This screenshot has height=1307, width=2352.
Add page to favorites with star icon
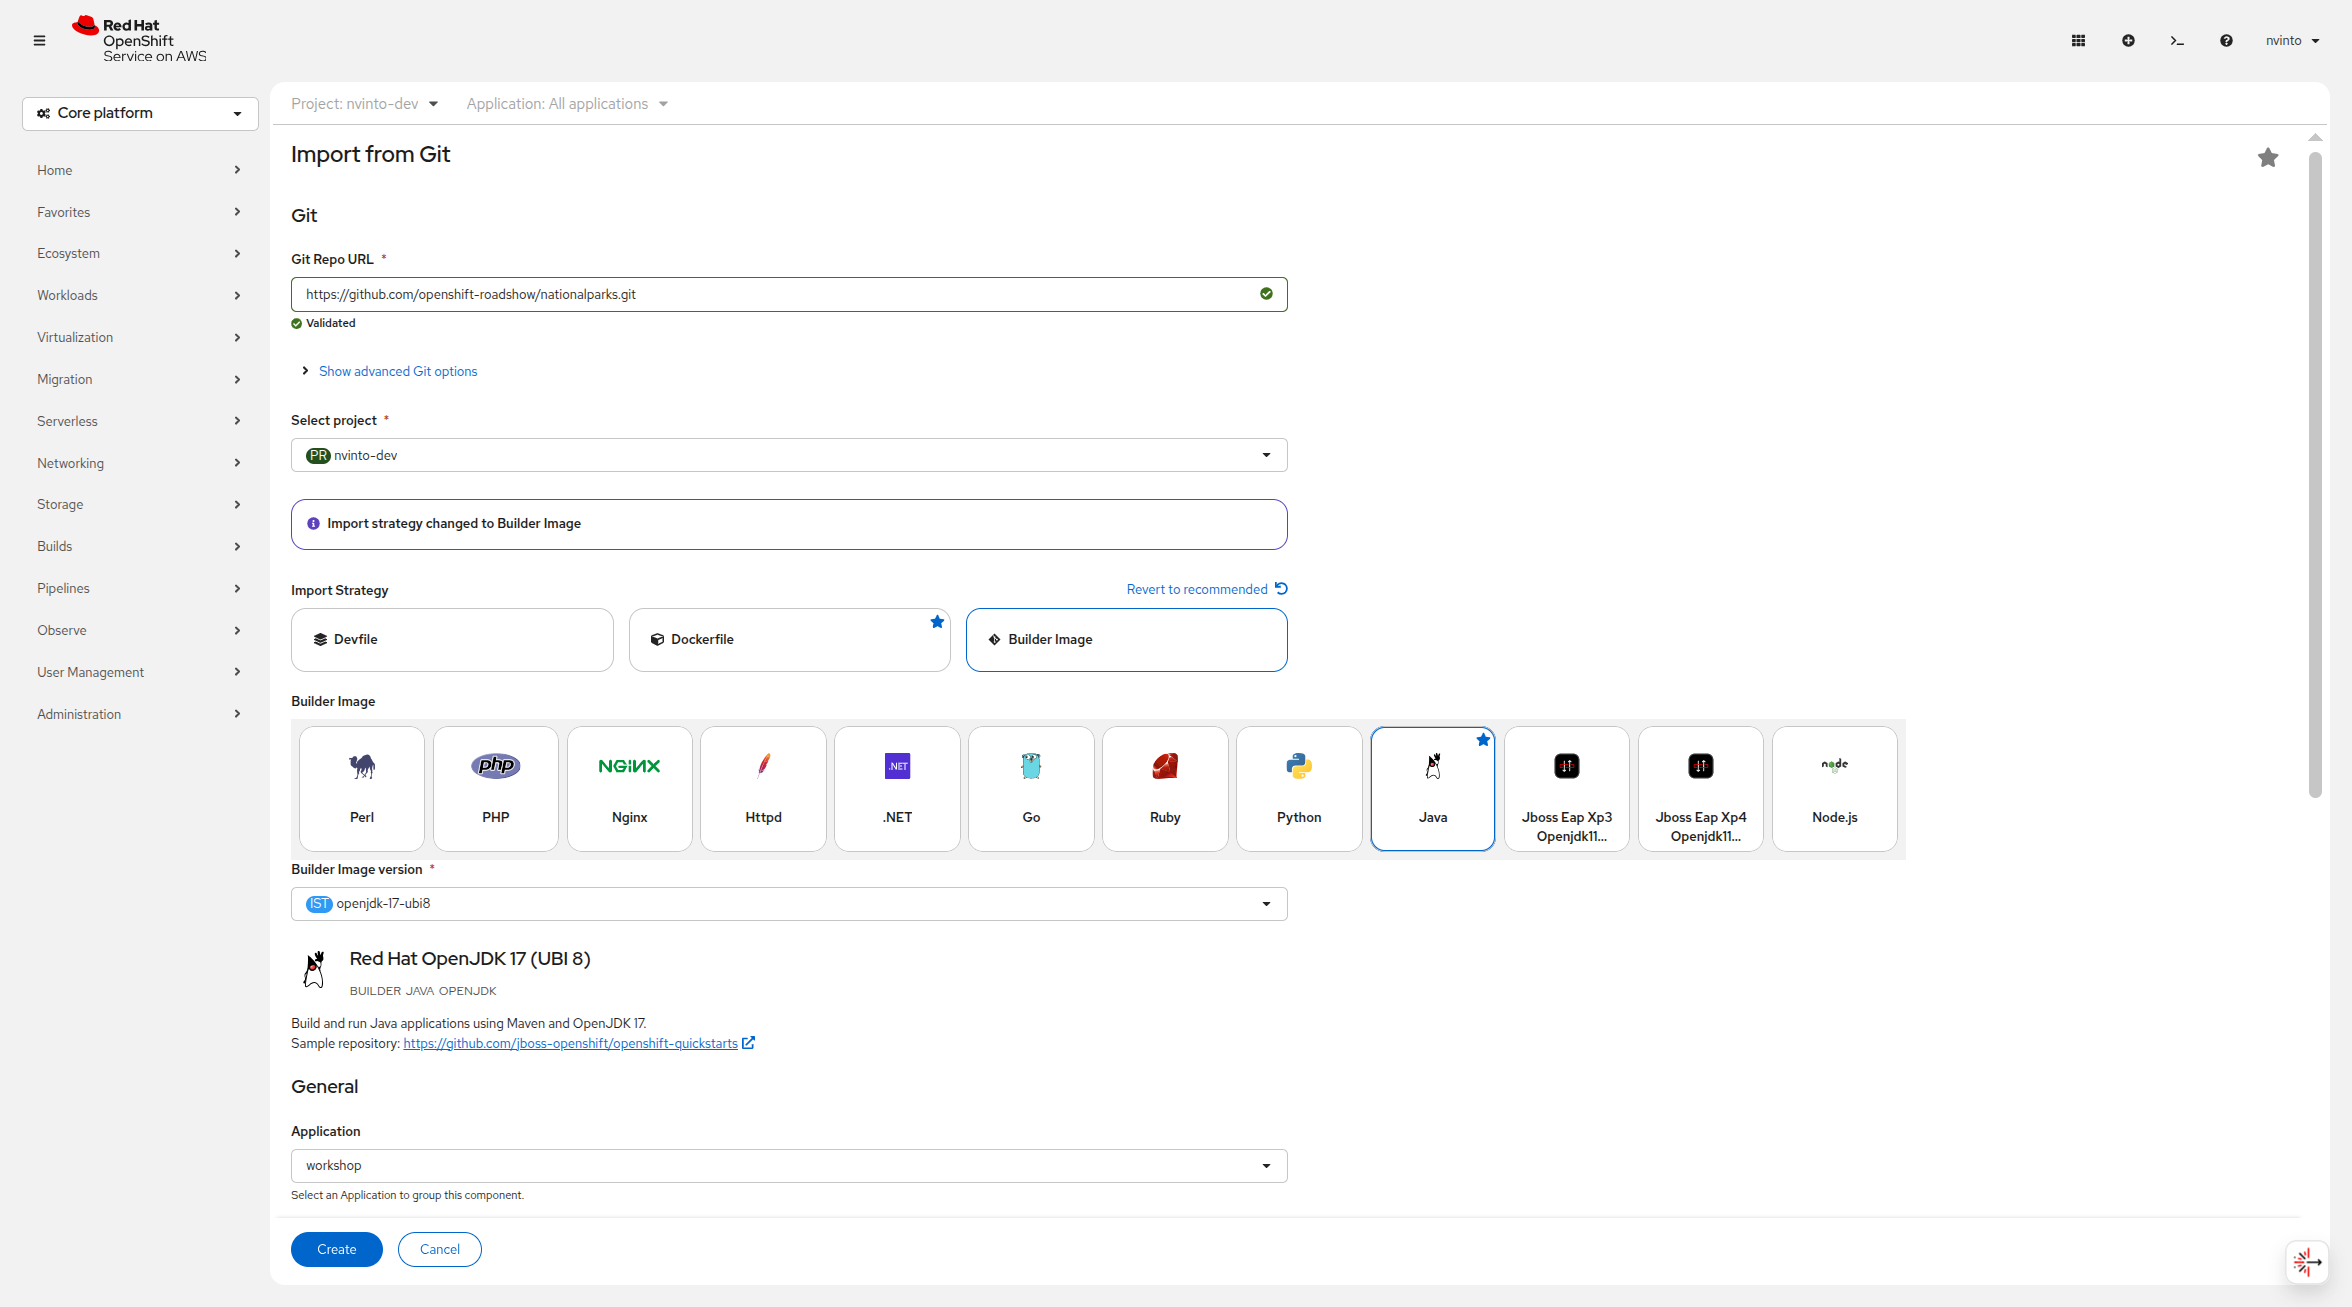pyautogui.click(x=2268, y=158)
